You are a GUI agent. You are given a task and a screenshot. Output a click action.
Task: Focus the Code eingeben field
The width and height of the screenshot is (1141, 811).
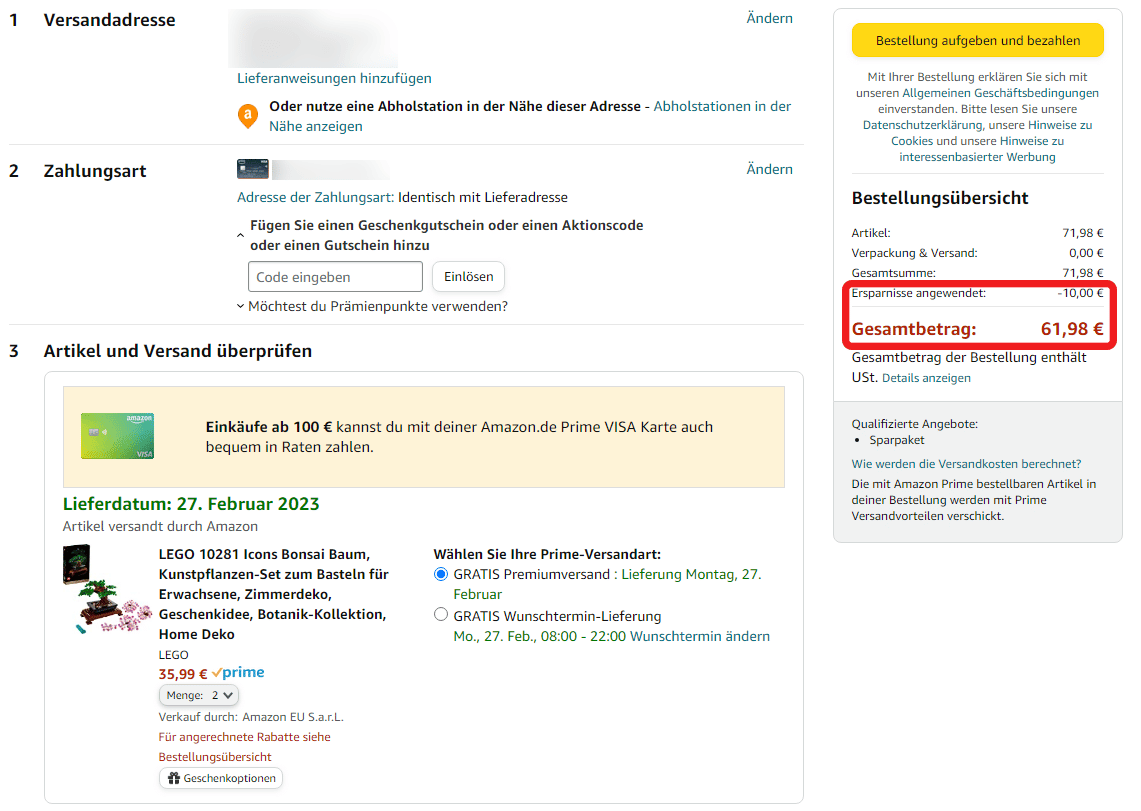click(335, 276)
